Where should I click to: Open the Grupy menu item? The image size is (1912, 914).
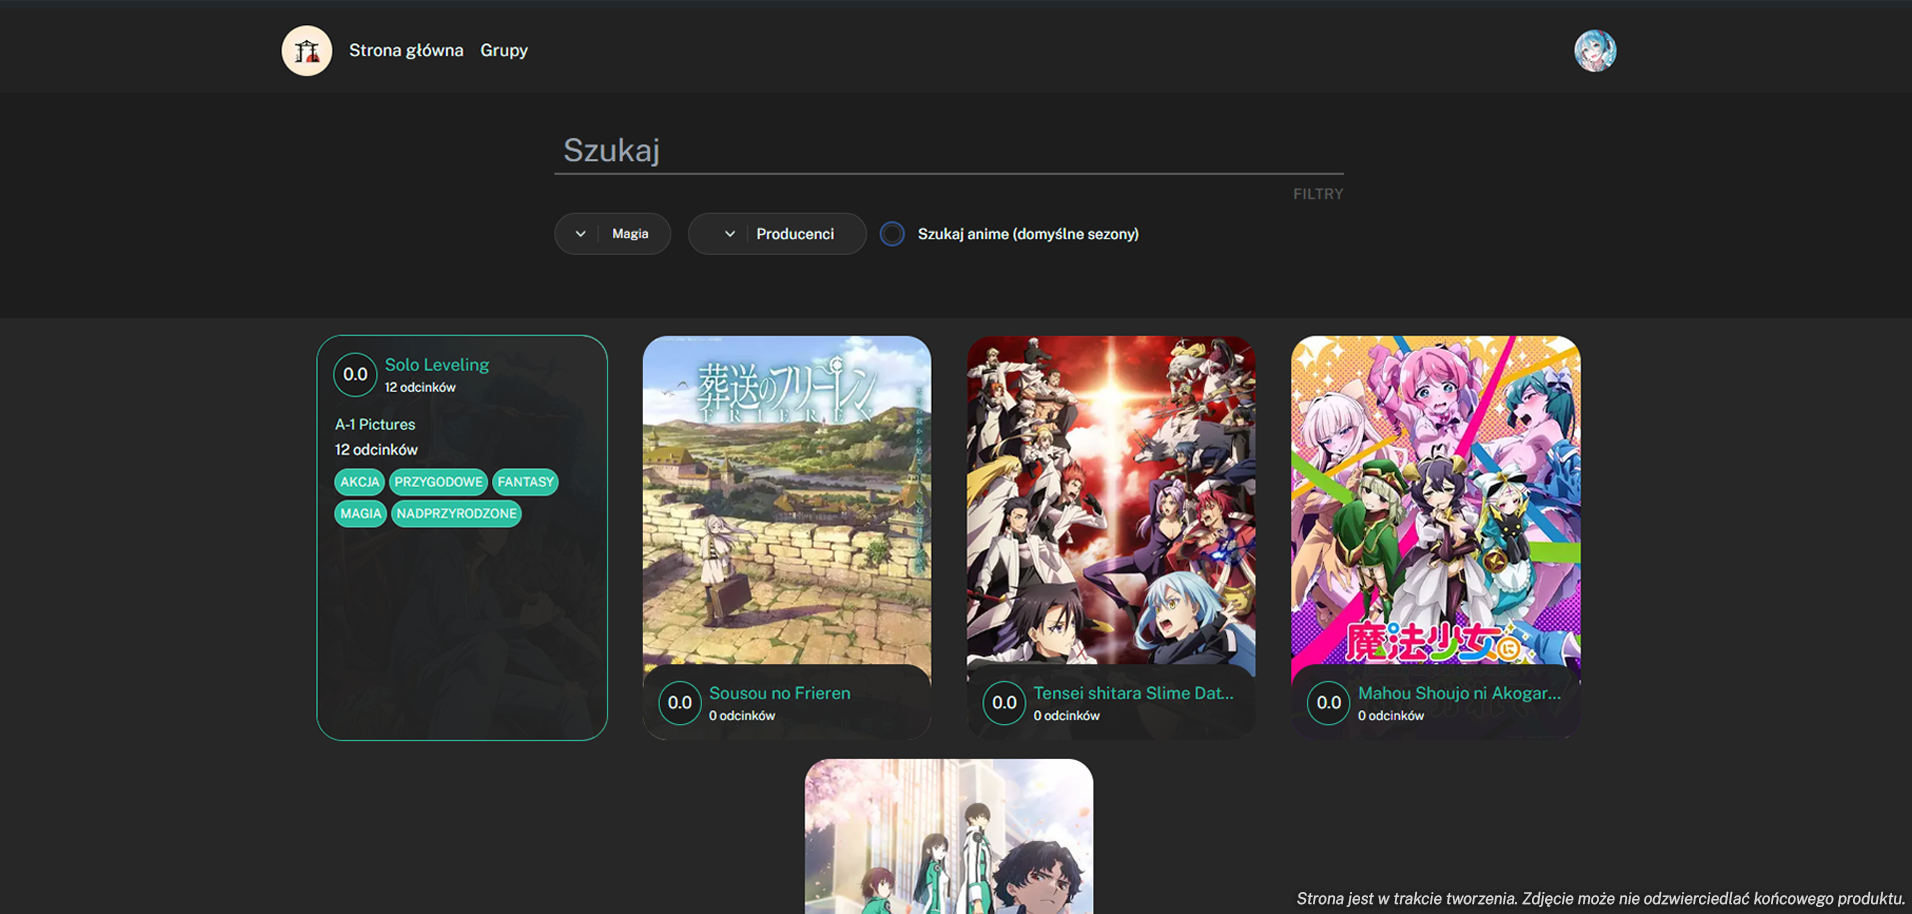click(x=503, y=50)
